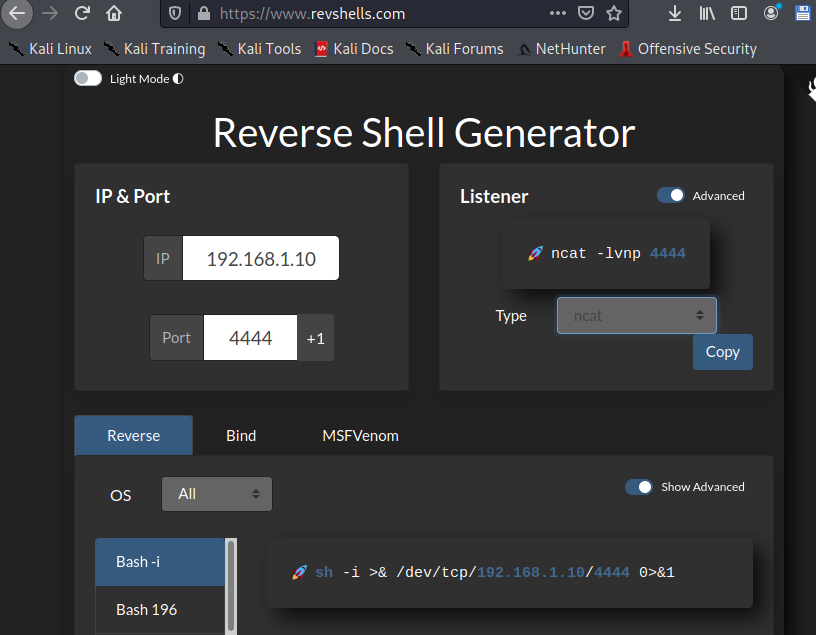Click the shell list scrollbar
Image resolution: width=816 pixels, height=635 pixels.
point(231,586)
